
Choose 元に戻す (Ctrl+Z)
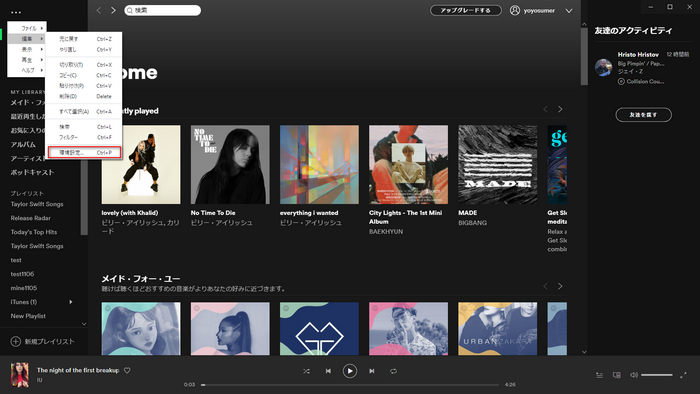click(84, 39)
